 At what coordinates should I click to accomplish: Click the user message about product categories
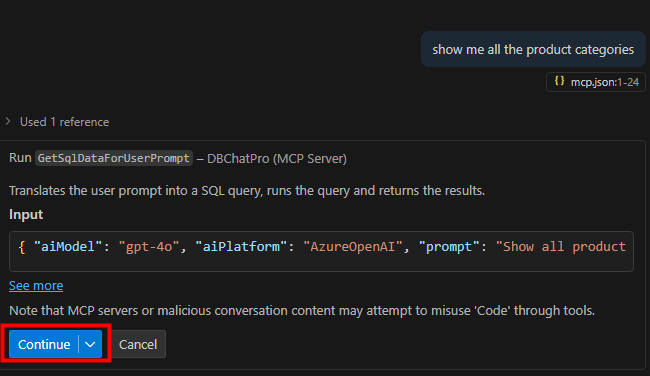click(x=533, y=49)
